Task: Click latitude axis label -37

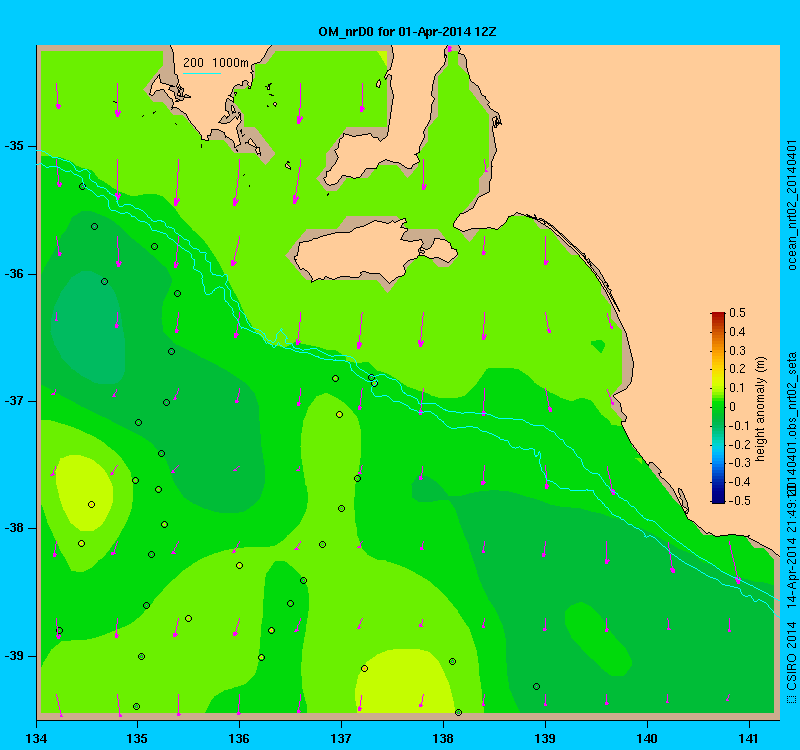Action: tap(14, 401)
